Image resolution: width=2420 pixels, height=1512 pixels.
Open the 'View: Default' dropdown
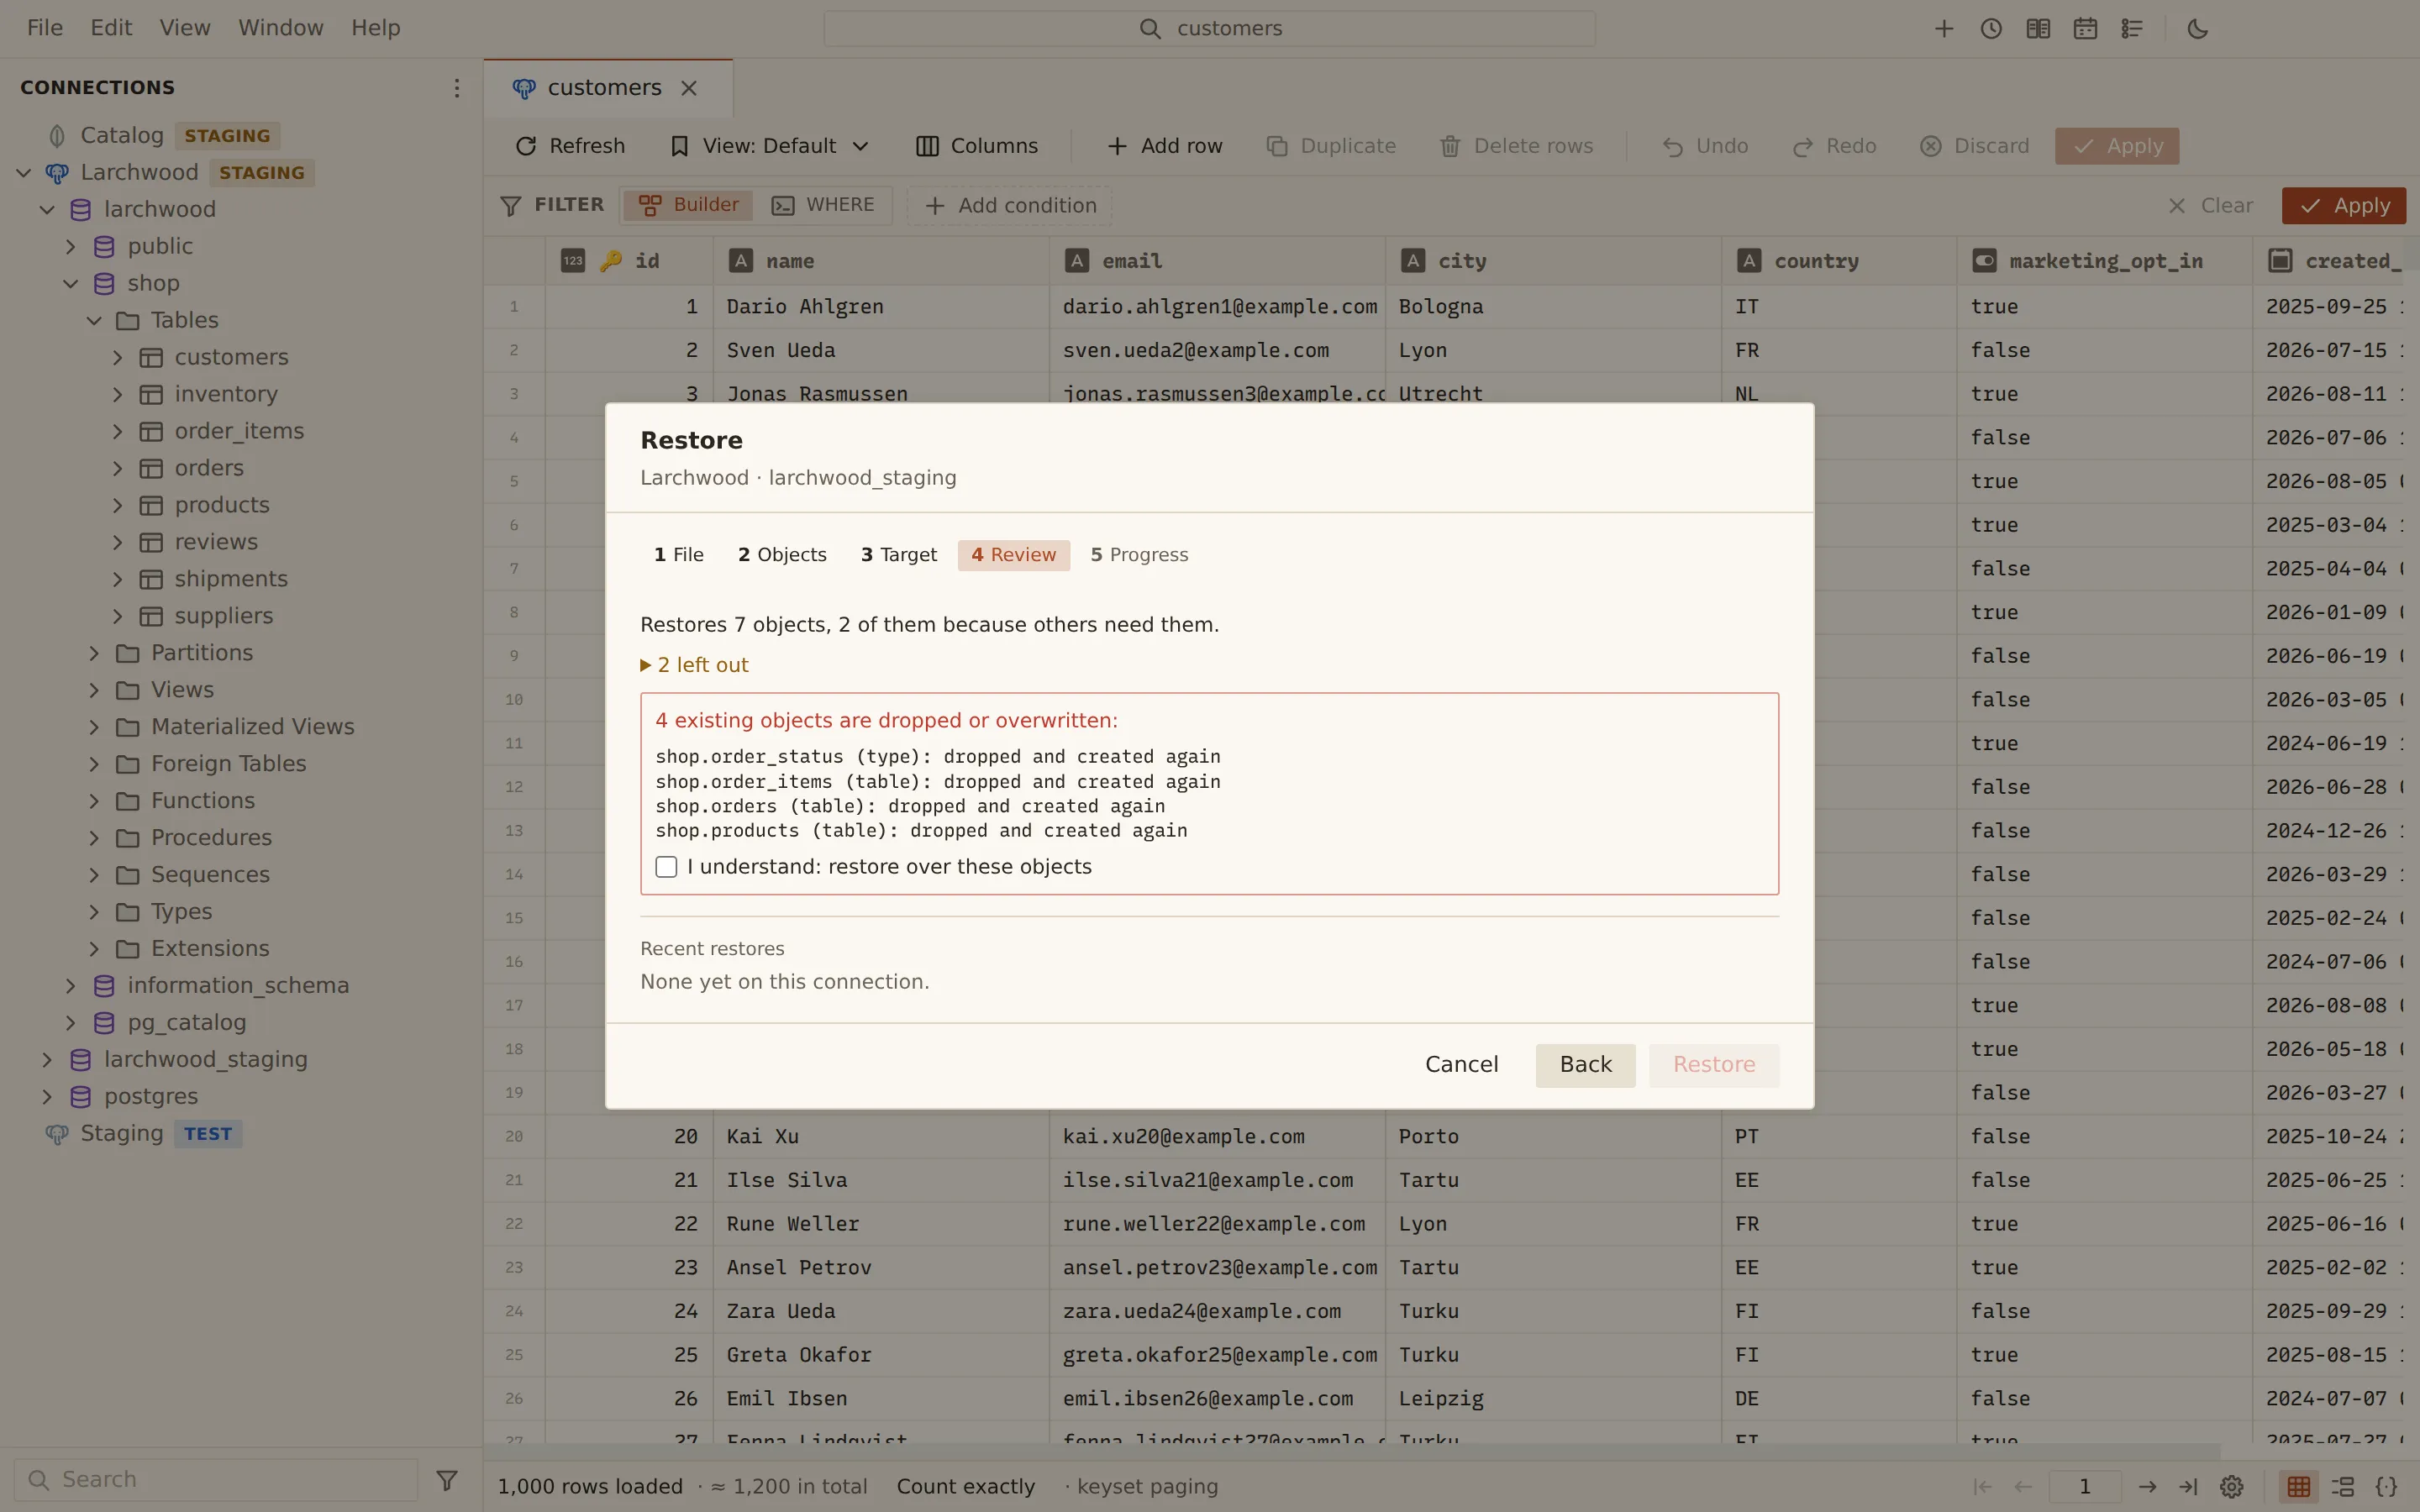[x=769, y=146]
